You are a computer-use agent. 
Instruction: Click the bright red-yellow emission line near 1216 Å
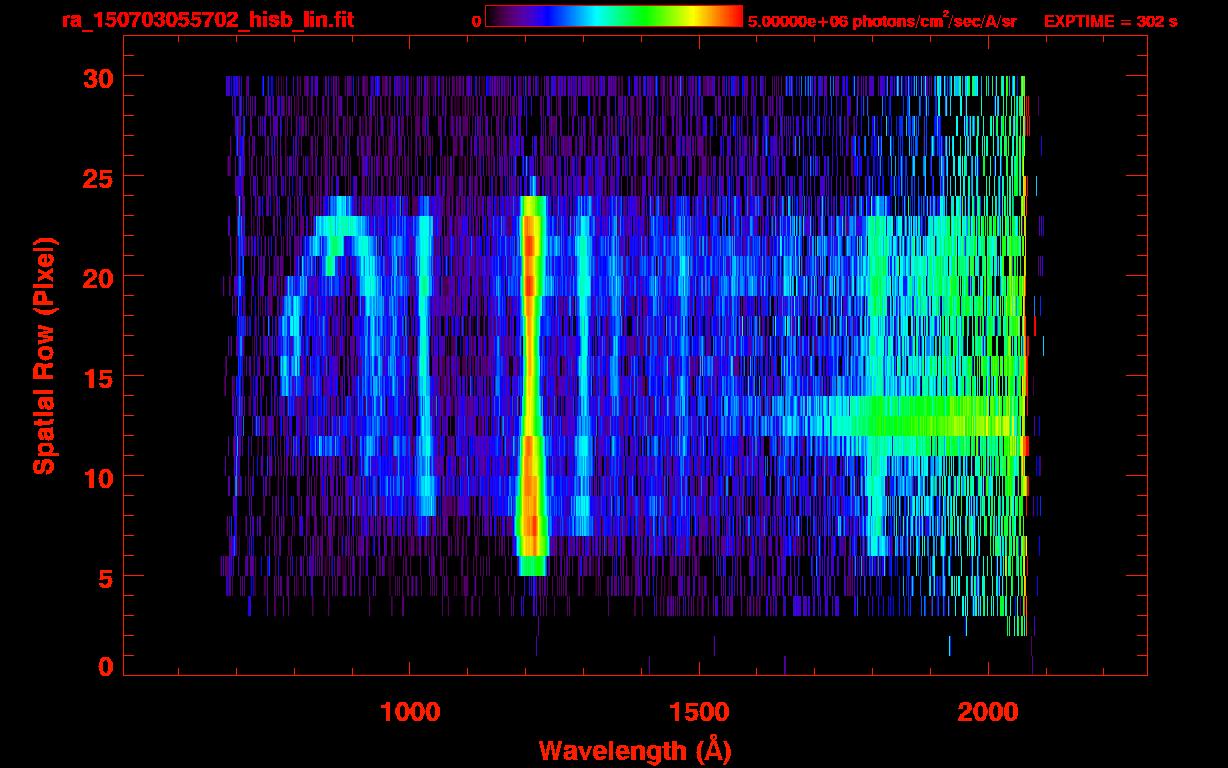[x=531, y=385]
